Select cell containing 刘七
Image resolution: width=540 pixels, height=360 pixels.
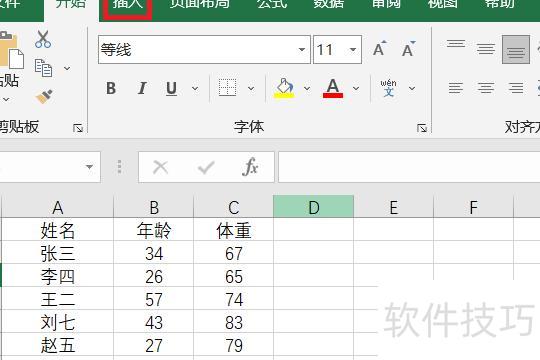(58, 322)
